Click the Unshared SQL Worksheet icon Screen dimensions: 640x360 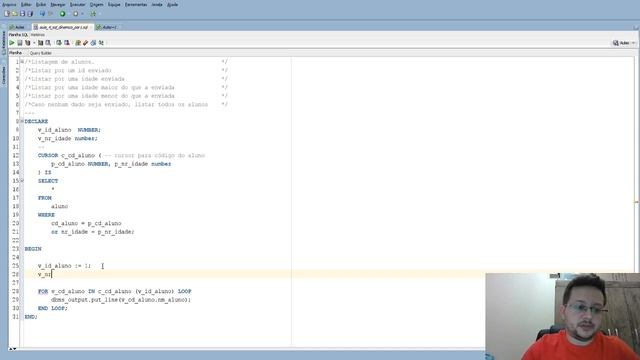(78, 43)
